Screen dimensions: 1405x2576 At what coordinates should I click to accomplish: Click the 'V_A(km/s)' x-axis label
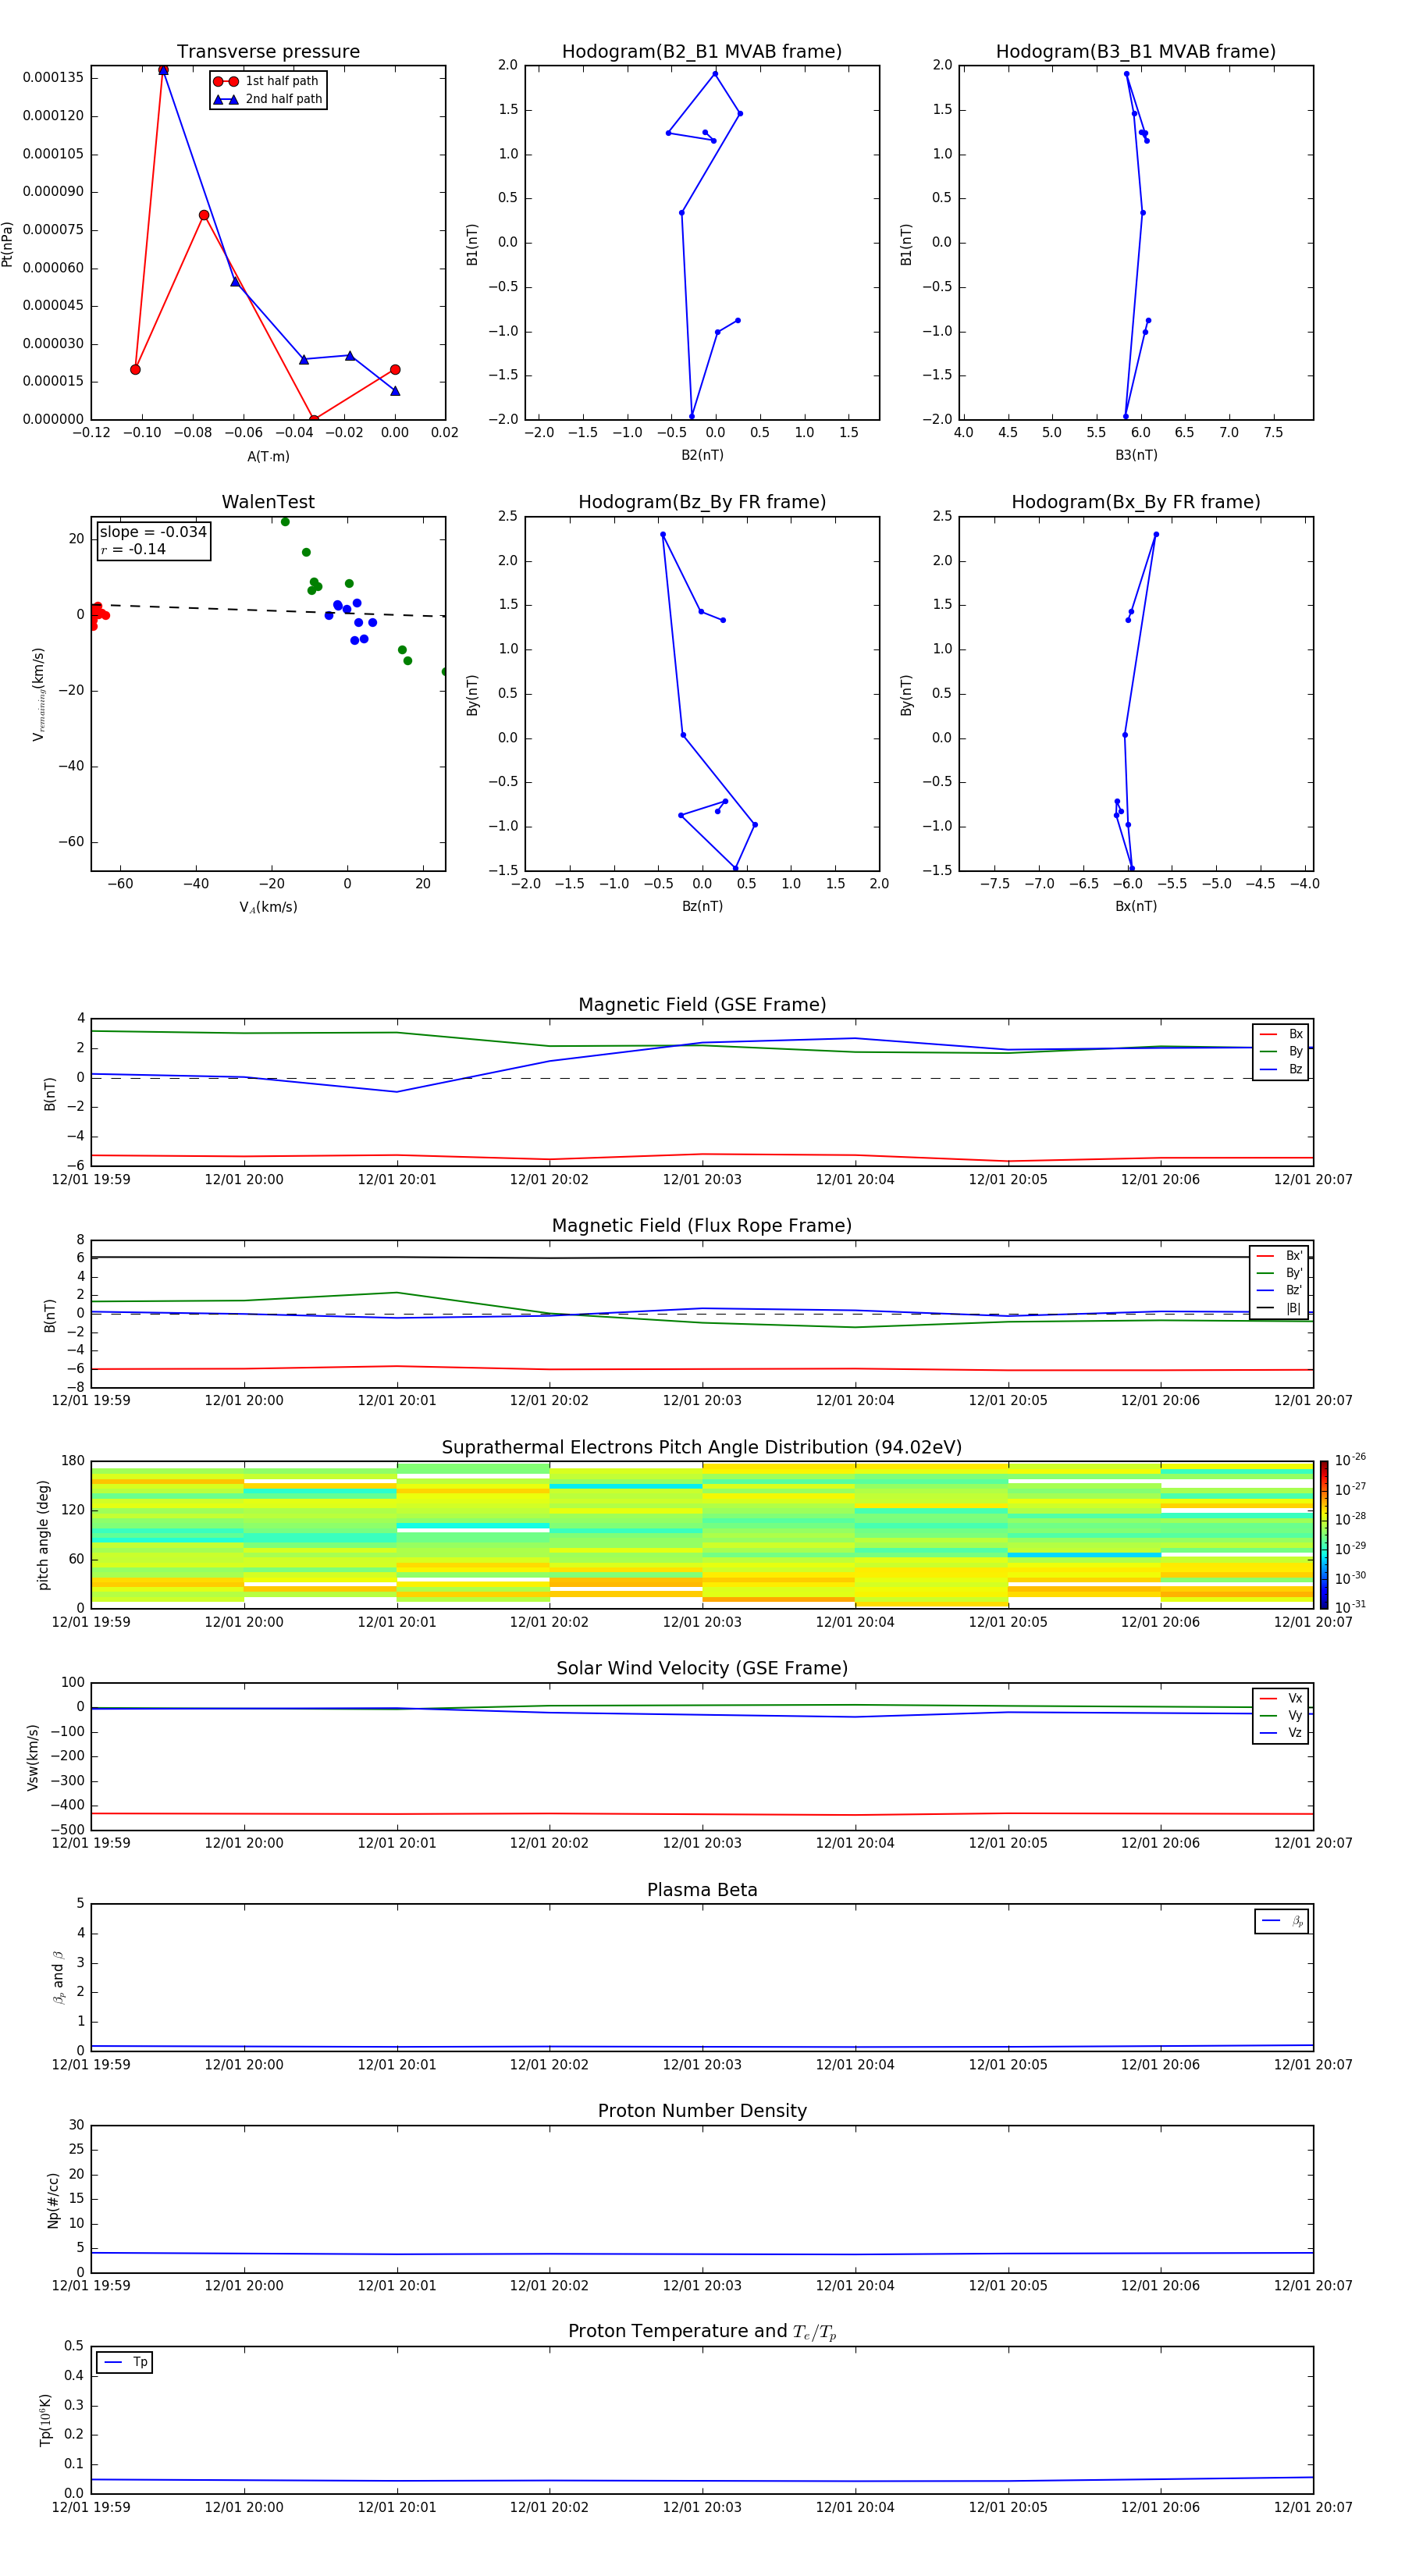click(268, 907)
